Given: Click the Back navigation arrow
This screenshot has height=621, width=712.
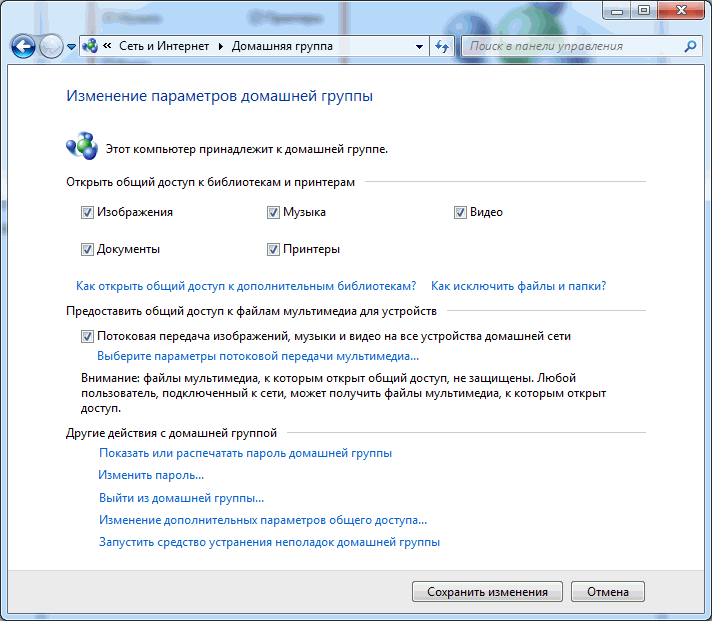Looking at the screenshot, I should coord(23,46).
